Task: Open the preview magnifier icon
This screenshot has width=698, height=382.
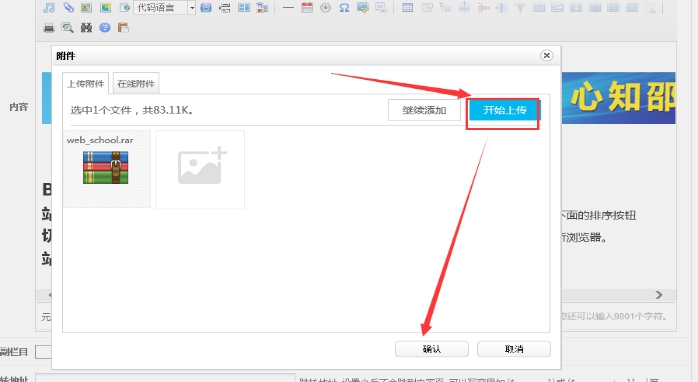Action: click(68, 28)
